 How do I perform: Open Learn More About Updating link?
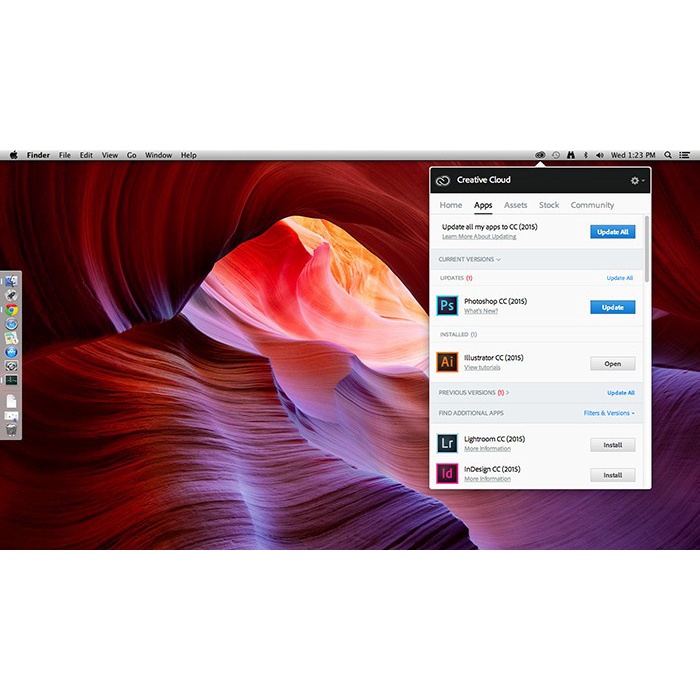click(x=479, y=237)
